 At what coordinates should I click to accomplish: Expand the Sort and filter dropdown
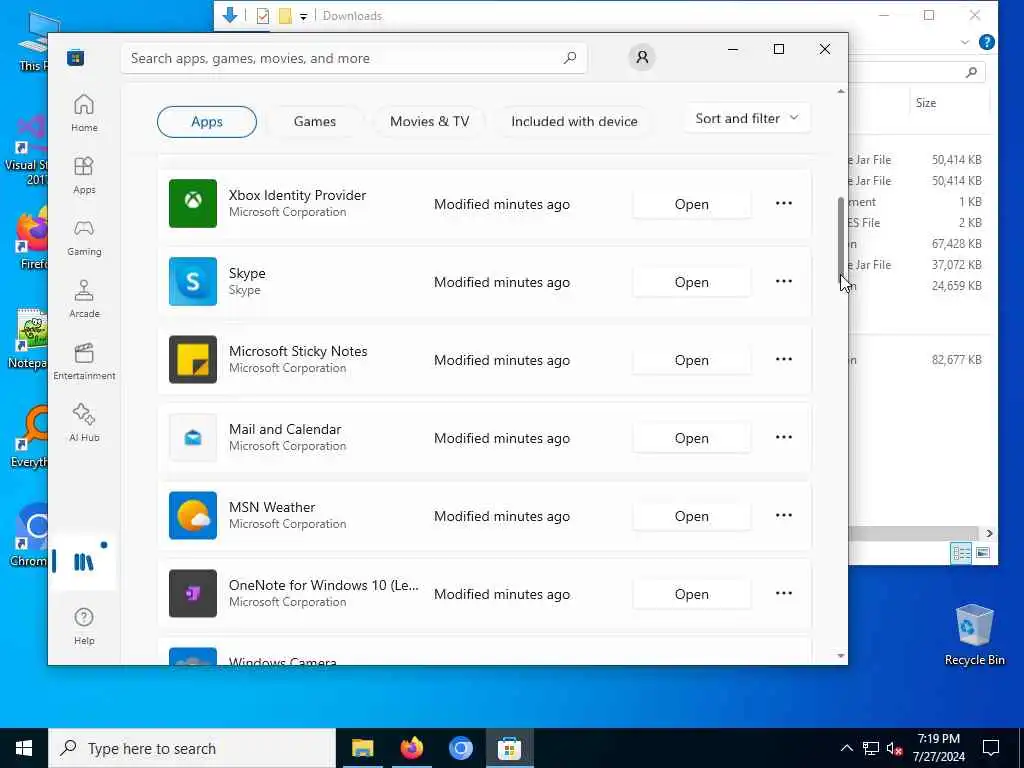tap(747, 118)
